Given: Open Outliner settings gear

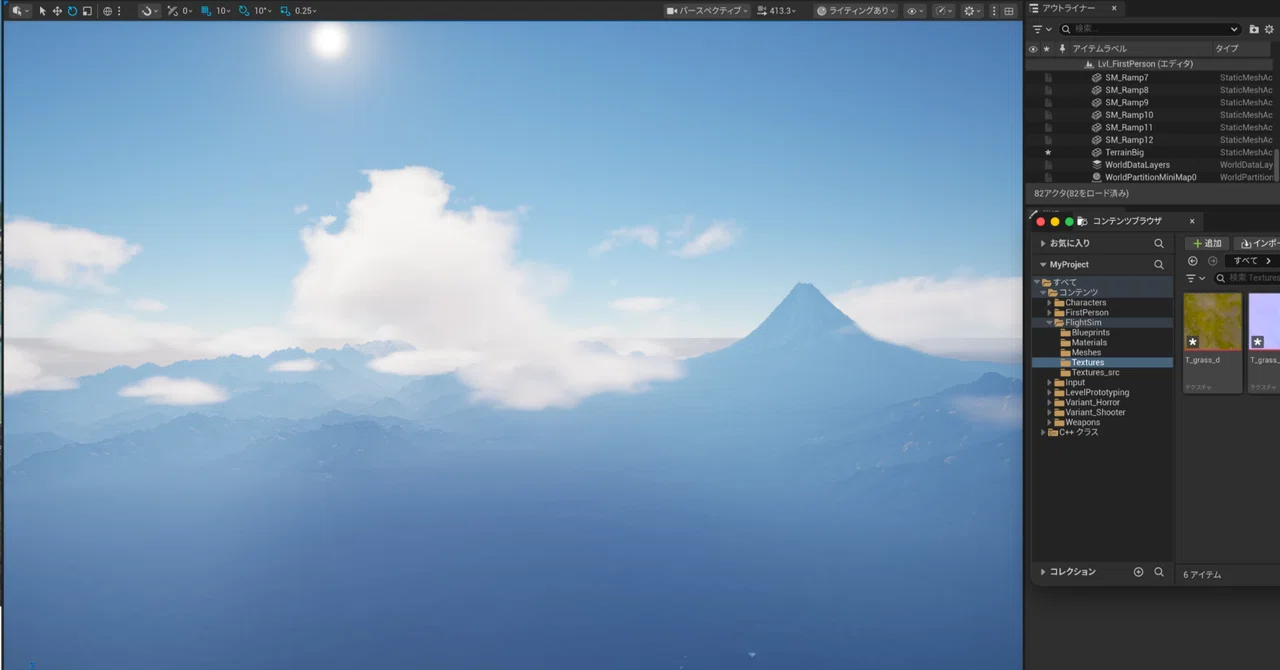Looking at the screenshot, I should coord(1270,29).
